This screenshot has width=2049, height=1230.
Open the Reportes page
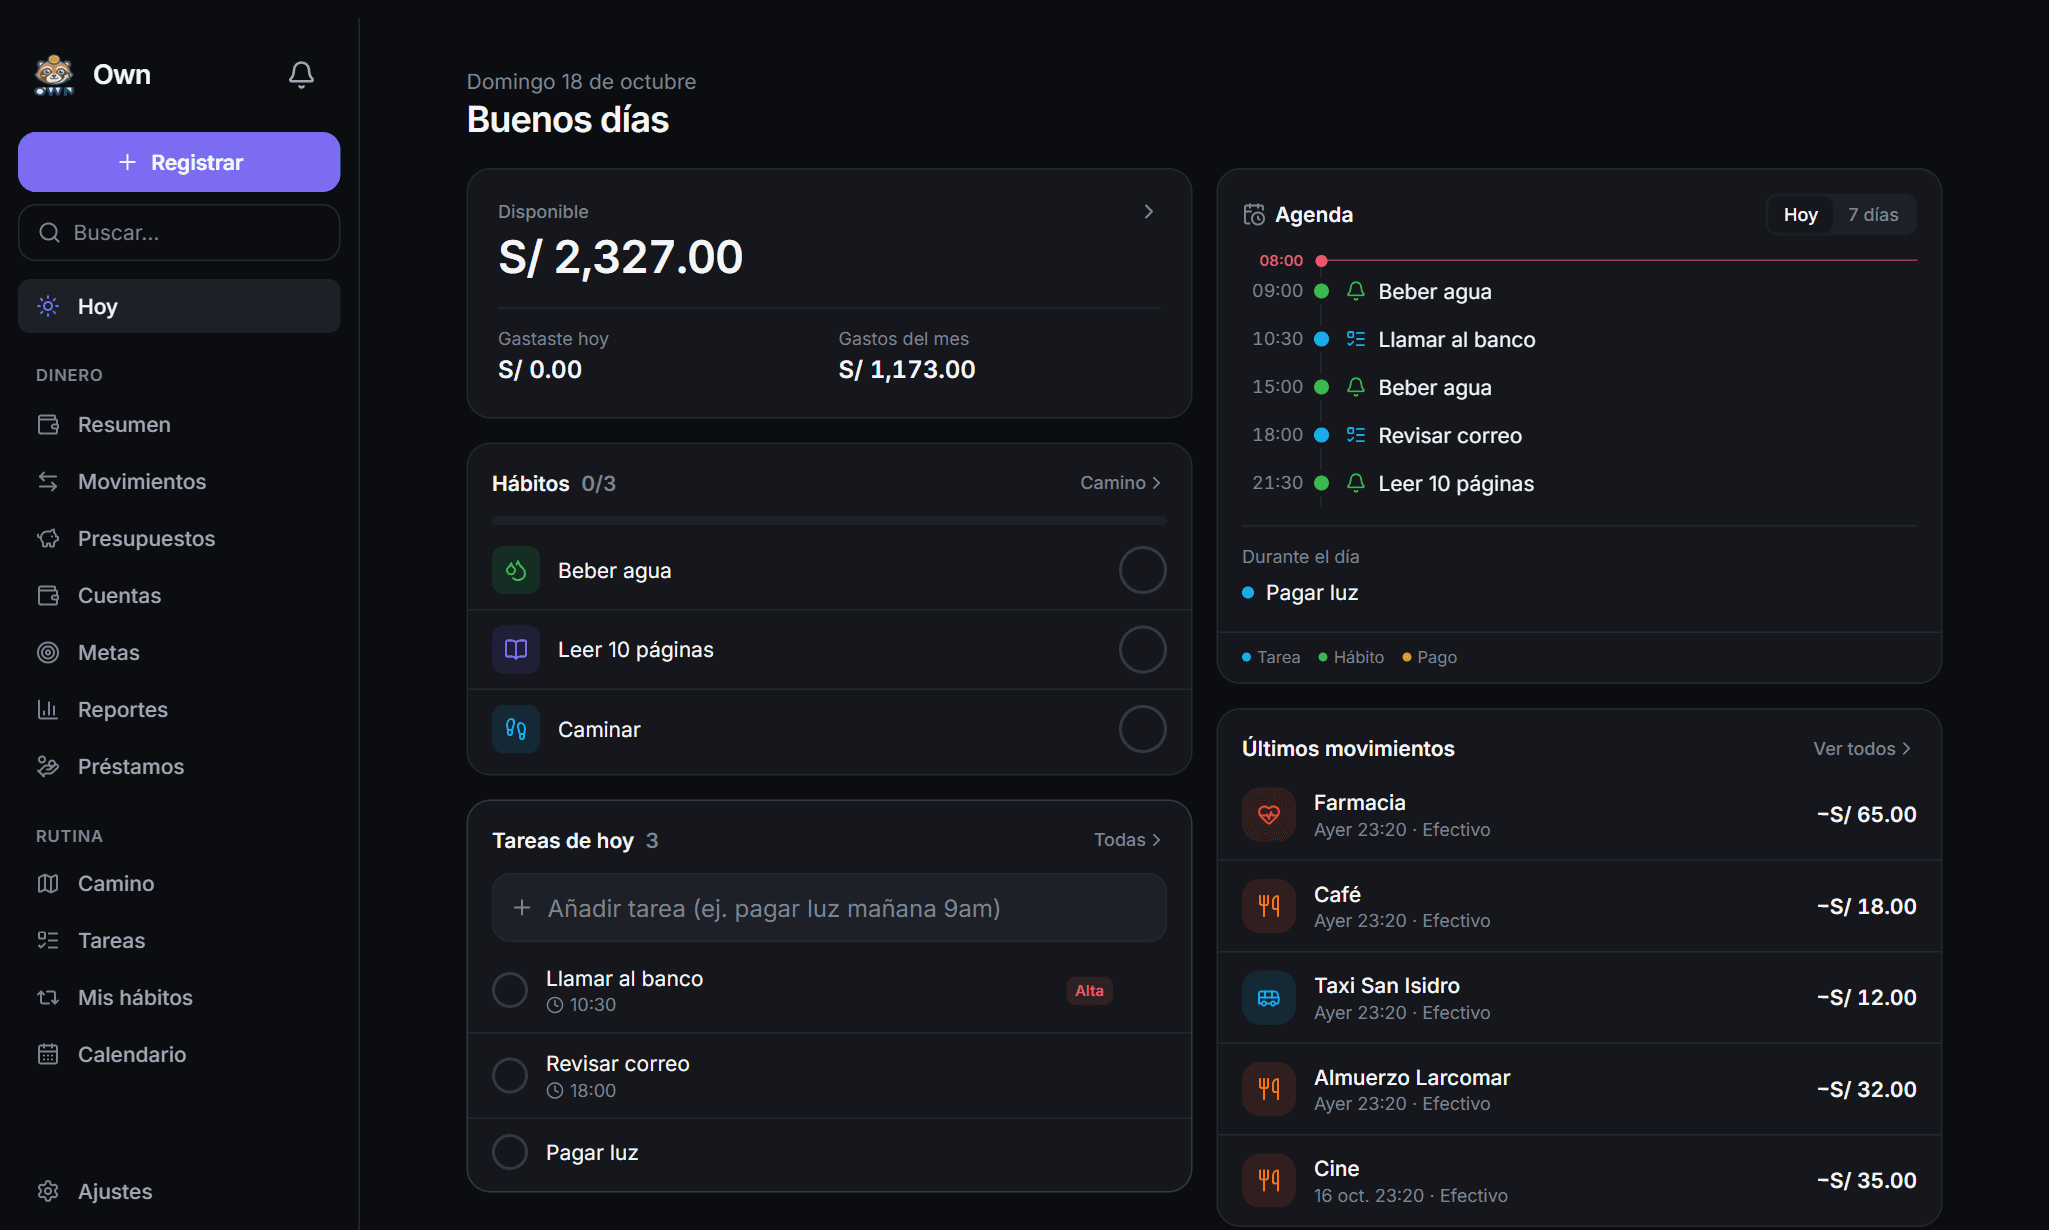[x=179, y=710]
